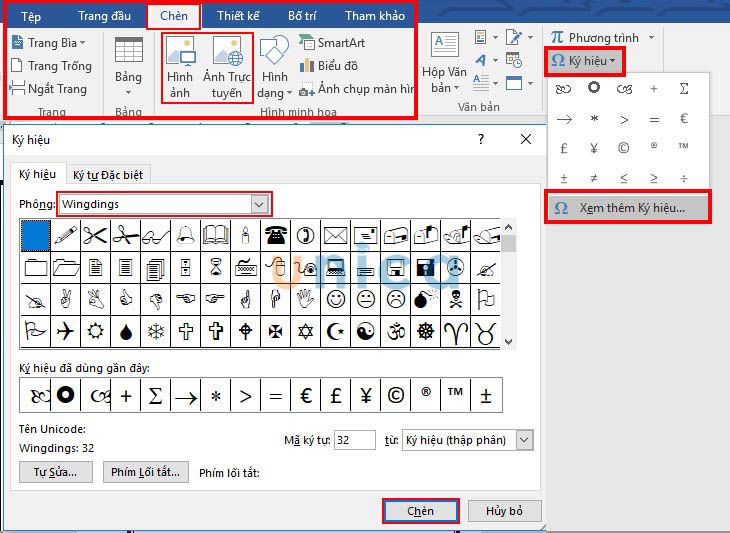Choose recently used plus-minus symbol
The height and width of the screenshot is (533, 730).
(x=486, y=396)
